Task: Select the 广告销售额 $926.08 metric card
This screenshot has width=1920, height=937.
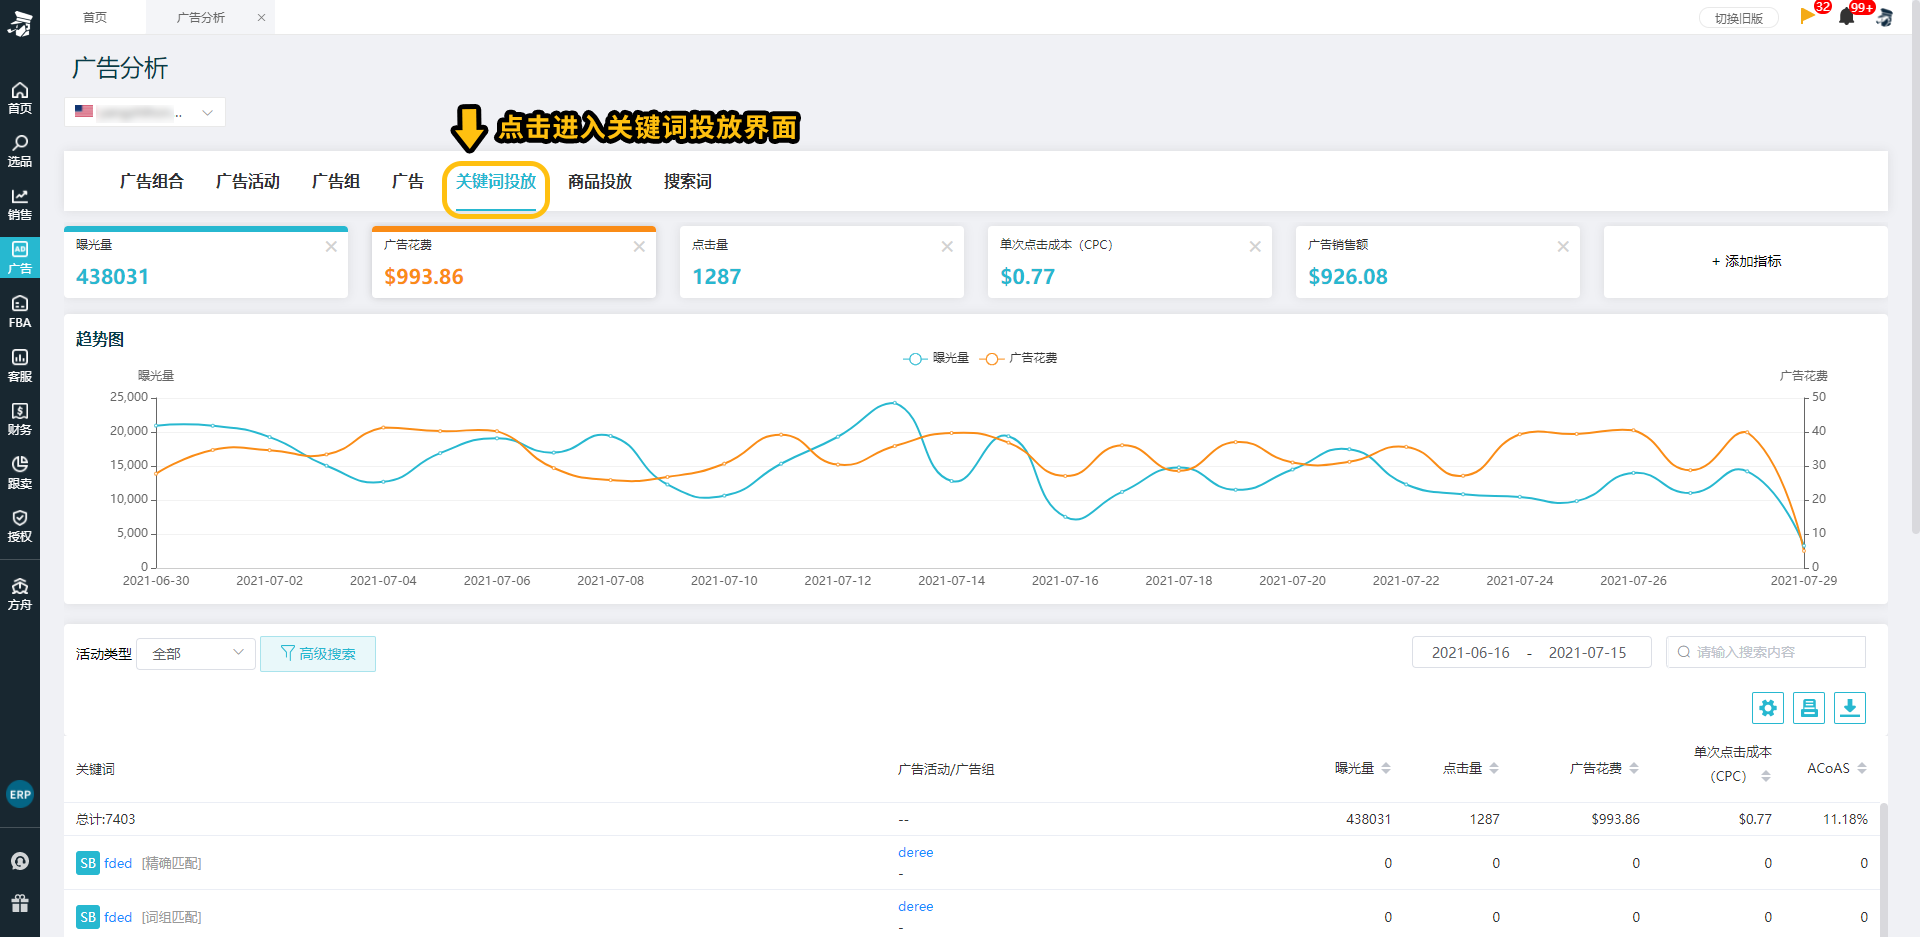Action: coord(1438,262)
